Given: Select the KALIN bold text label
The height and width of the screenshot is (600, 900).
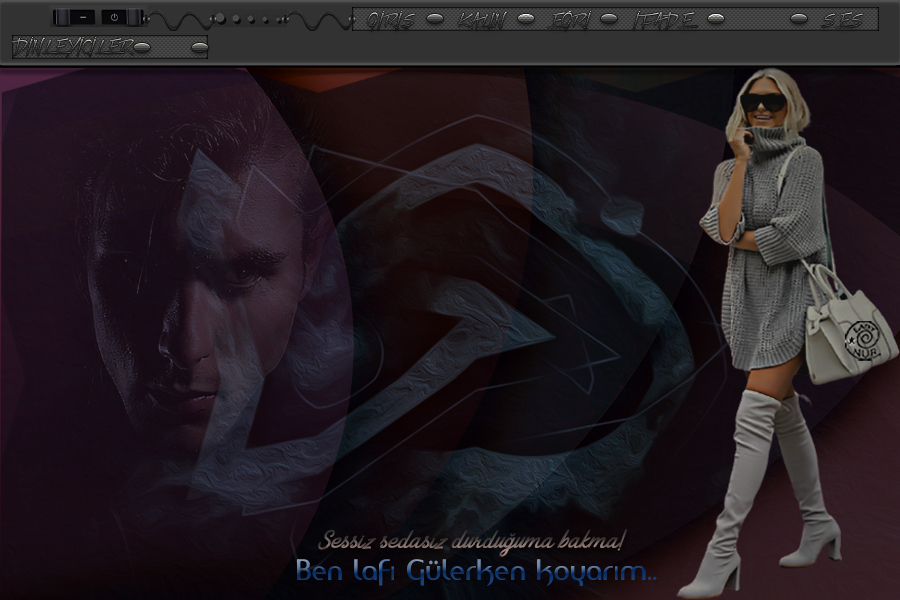Looking at the screenshot, I should [x=482, y=19].
